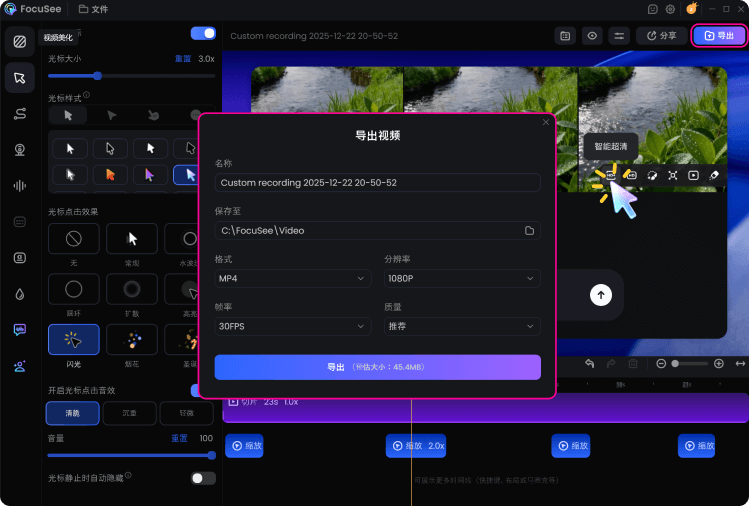
Task: Open the sliders settings icon in top toolbar
Action: click(x=619, y=36)
